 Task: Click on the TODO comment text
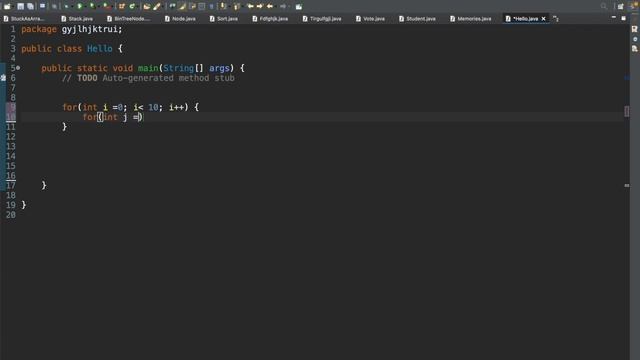click(149, 78)
